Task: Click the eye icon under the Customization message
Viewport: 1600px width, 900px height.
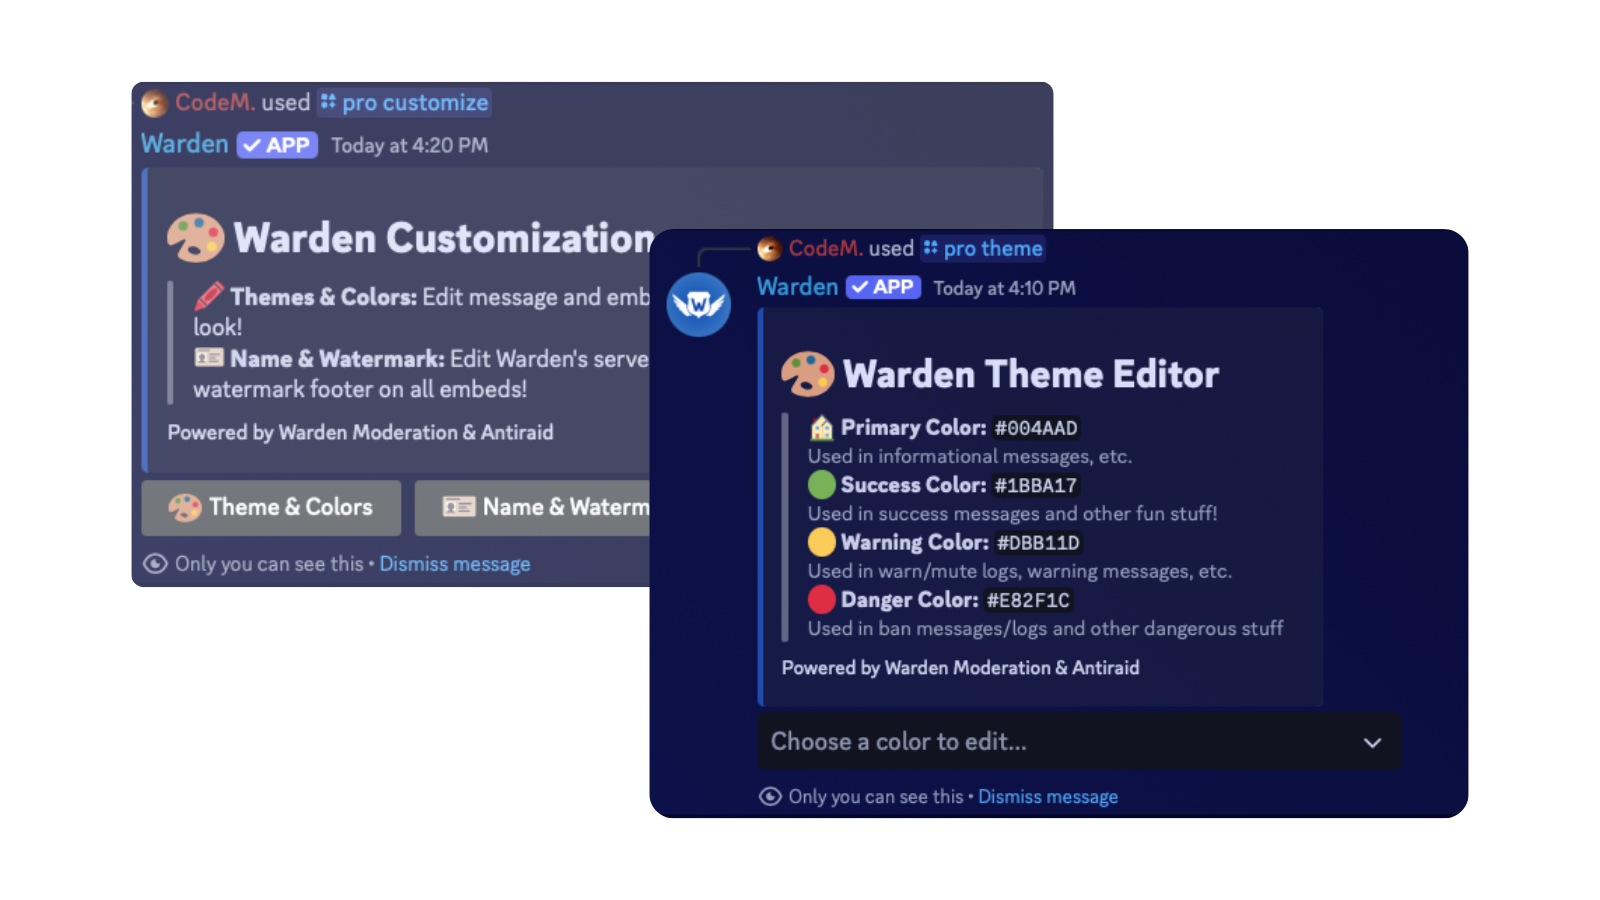Action: [155, 564]
